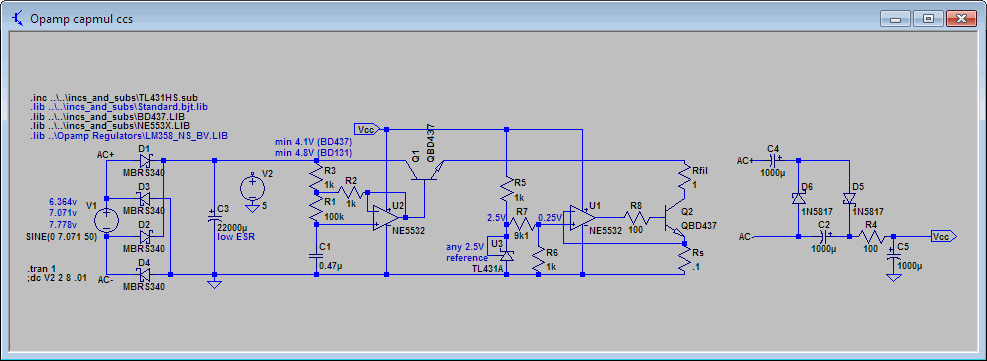Image resolution: width=987 pixels, height=361 pixels.
Task: Click the '.tran 1' simulation directive
Action: pyautogui.click(x=43, y=269)
